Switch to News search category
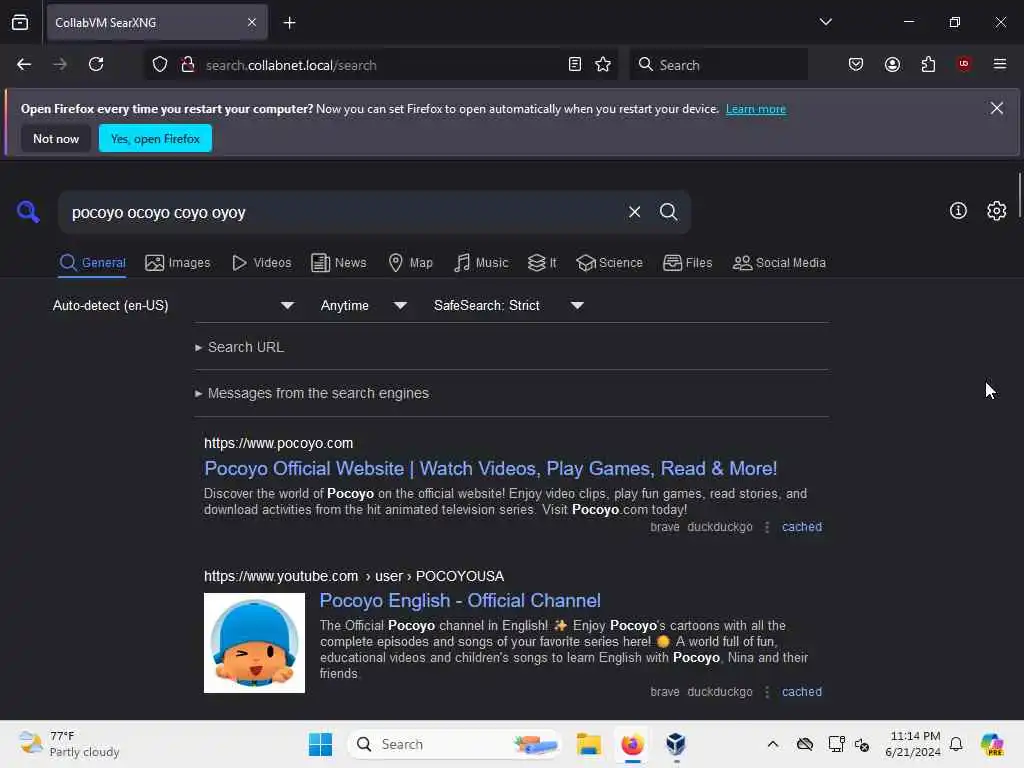The height and width of the screenshot is (768, 1024). tap(339, 263)
